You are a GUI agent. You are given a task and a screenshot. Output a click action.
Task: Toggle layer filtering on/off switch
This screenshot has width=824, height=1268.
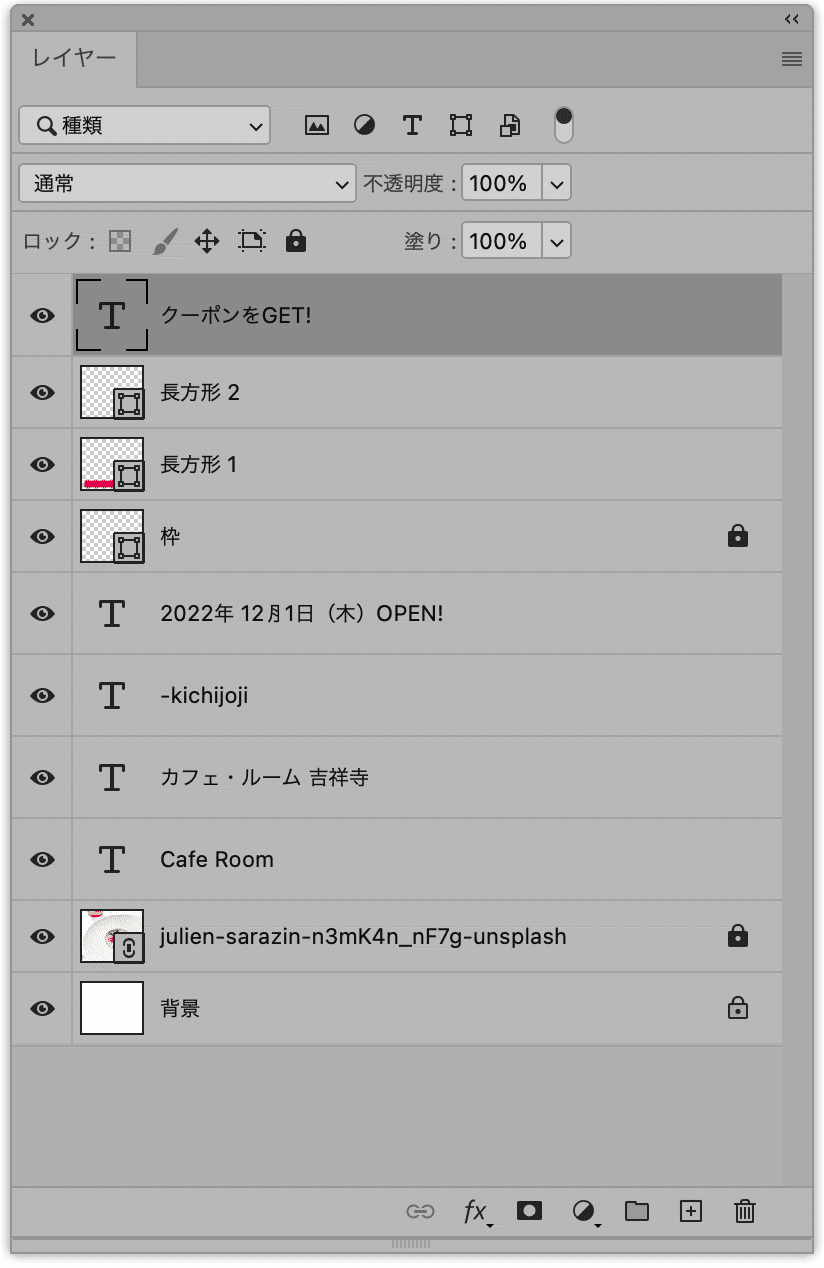click(x=564, y=125)
